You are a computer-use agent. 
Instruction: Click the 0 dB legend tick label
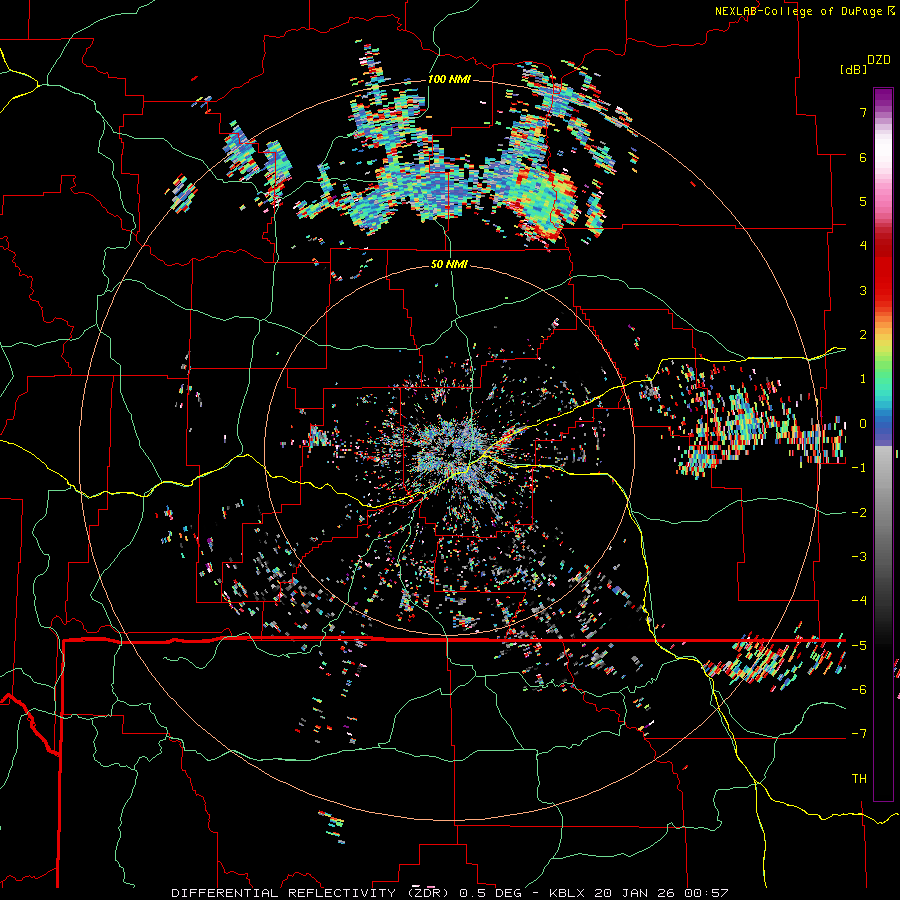[x=863, y=424]
